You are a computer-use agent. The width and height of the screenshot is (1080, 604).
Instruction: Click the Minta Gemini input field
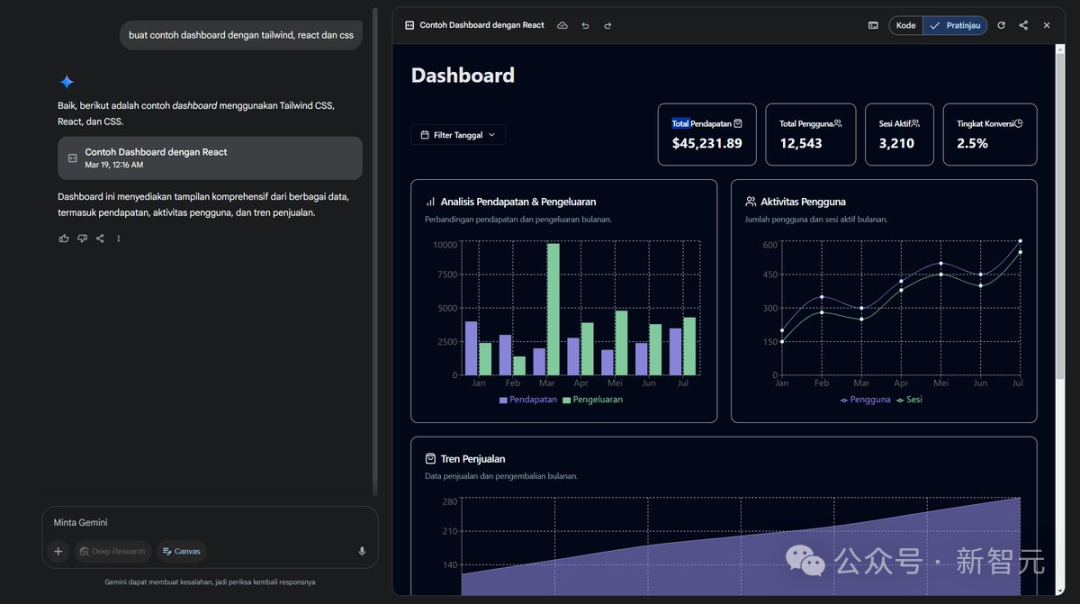tap(210, 523)
